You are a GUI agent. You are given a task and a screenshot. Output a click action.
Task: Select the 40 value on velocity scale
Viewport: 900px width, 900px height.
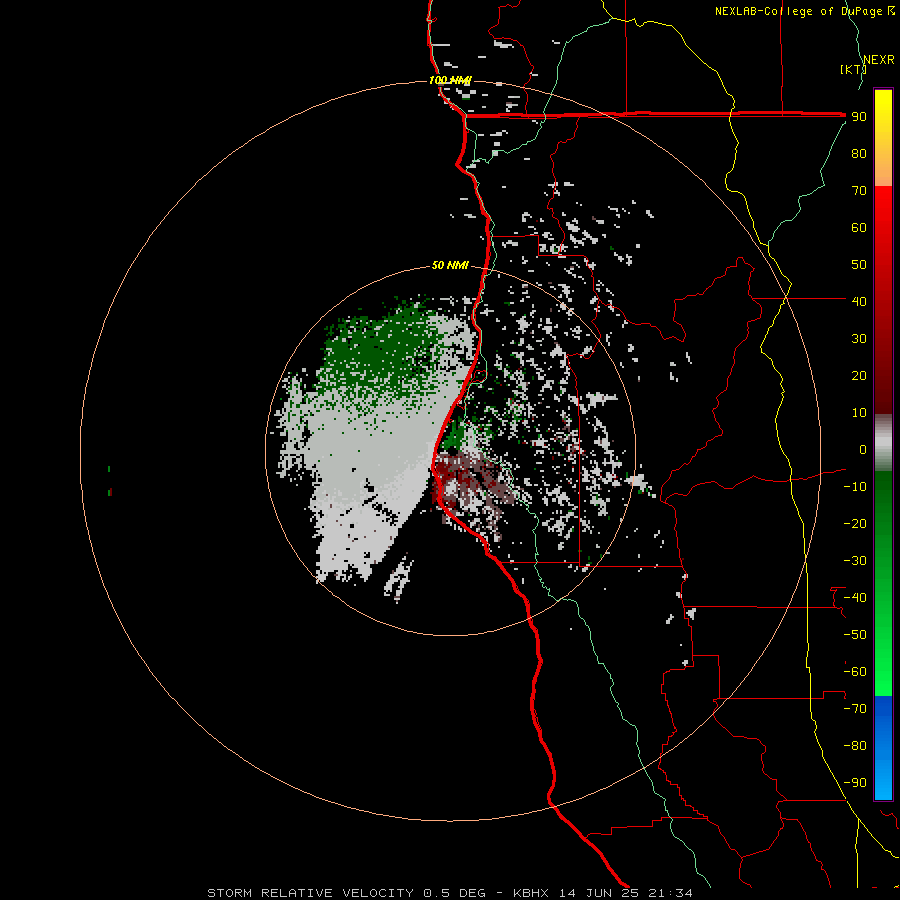859,301
